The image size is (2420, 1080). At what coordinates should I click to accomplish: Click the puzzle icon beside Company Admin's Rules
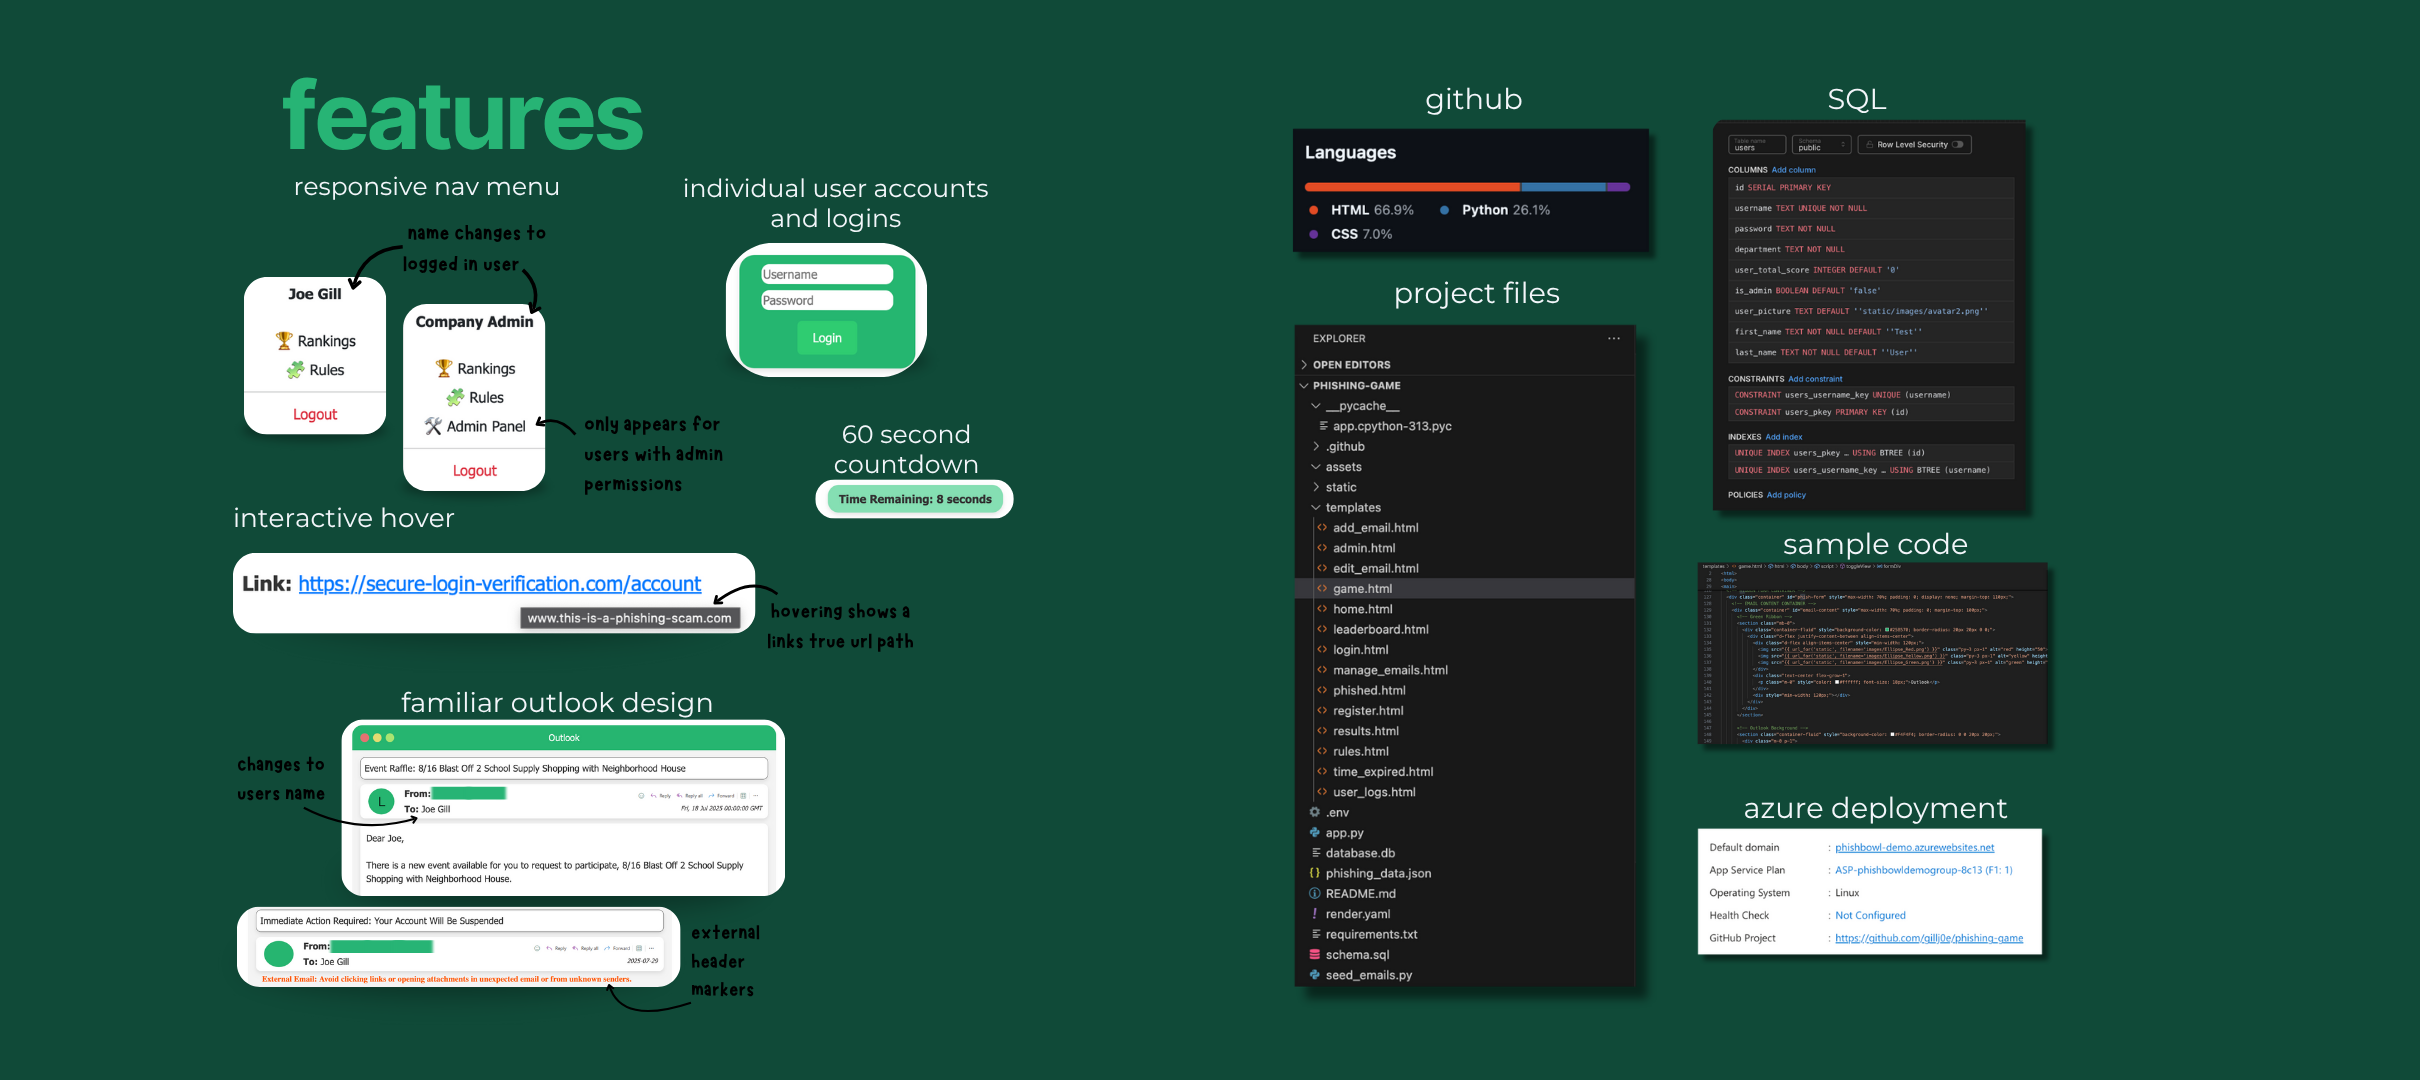pyautogui.click(x=455, y=398)
